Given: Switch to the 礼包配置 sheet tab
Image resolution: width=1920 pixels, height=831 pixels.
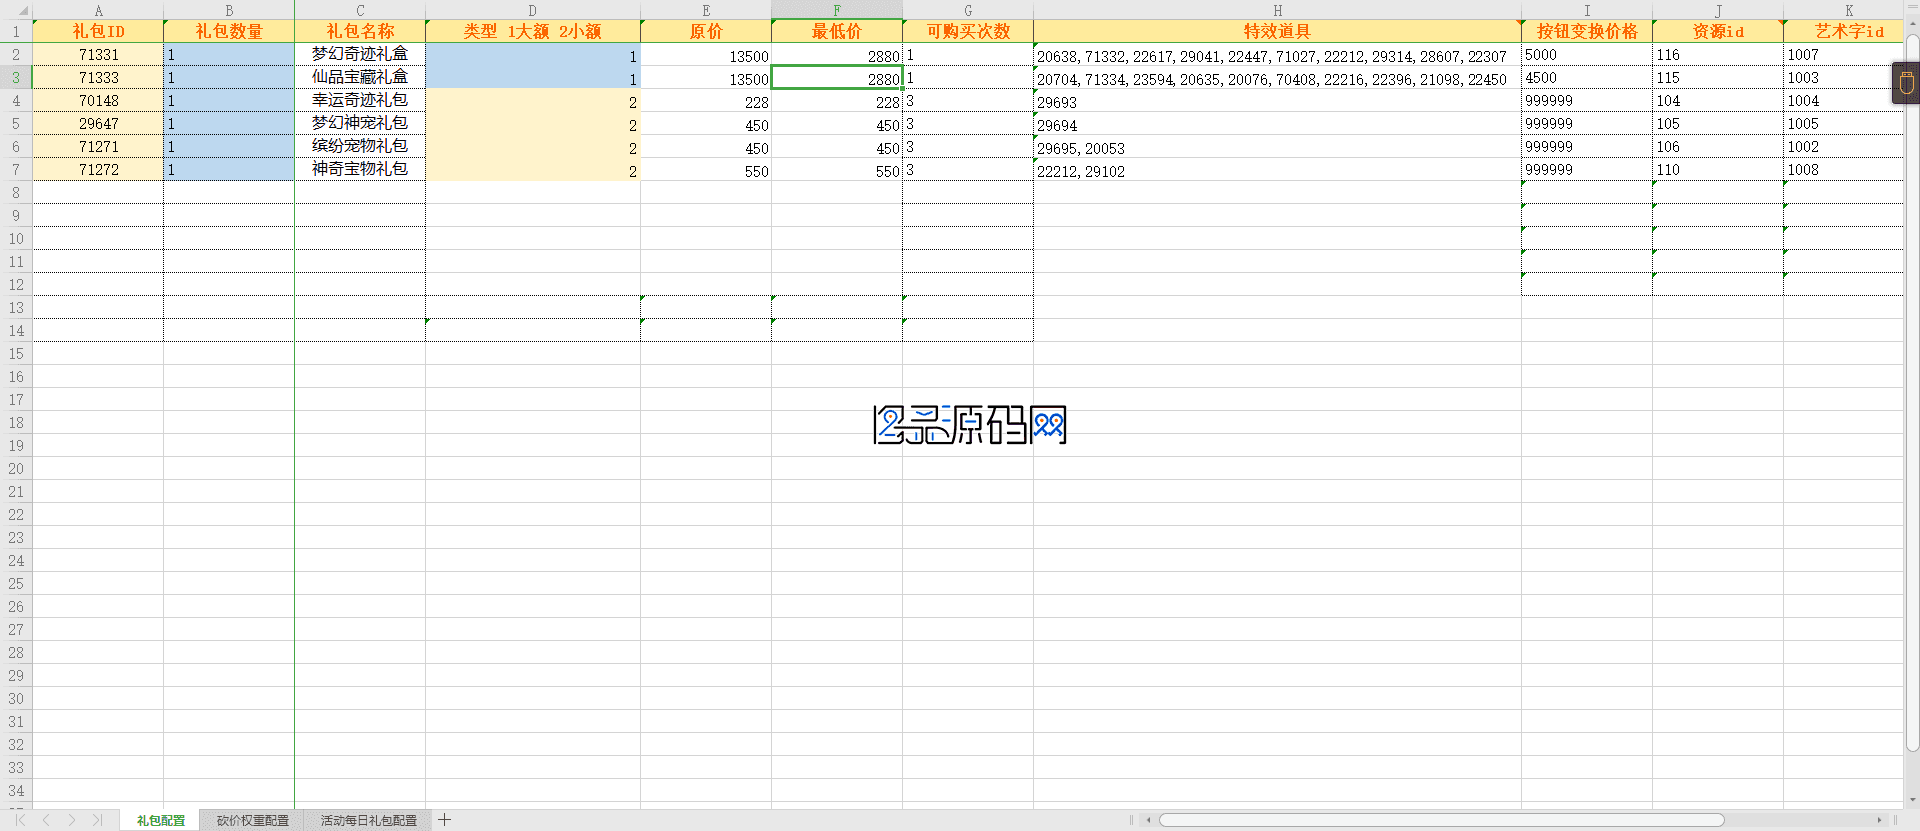Looking at the screenshot, I should [160, 820].
